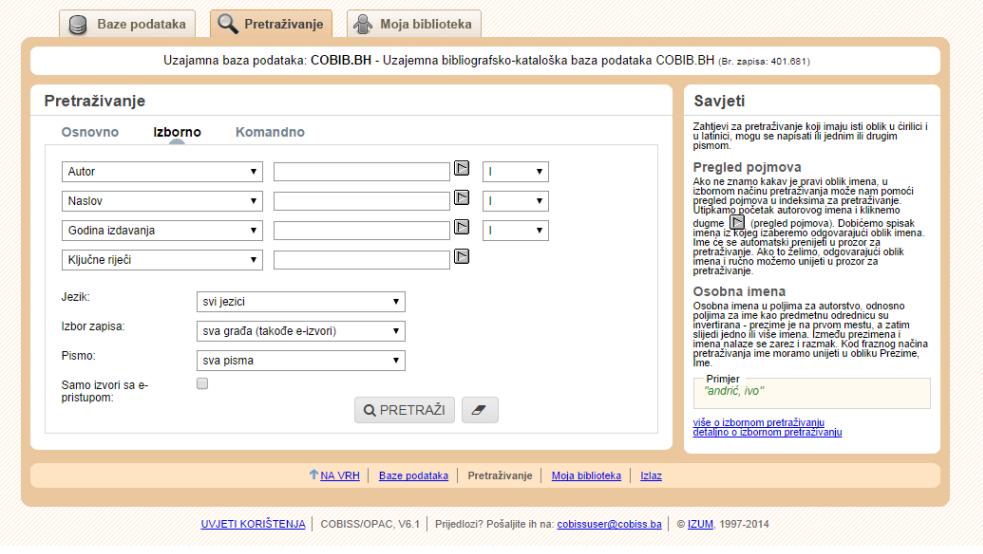Image resolution: width=983 pixels, height=554 pixels.
Task: Click the Pretraživanje text in footer navigation
Action: [500, 476]
